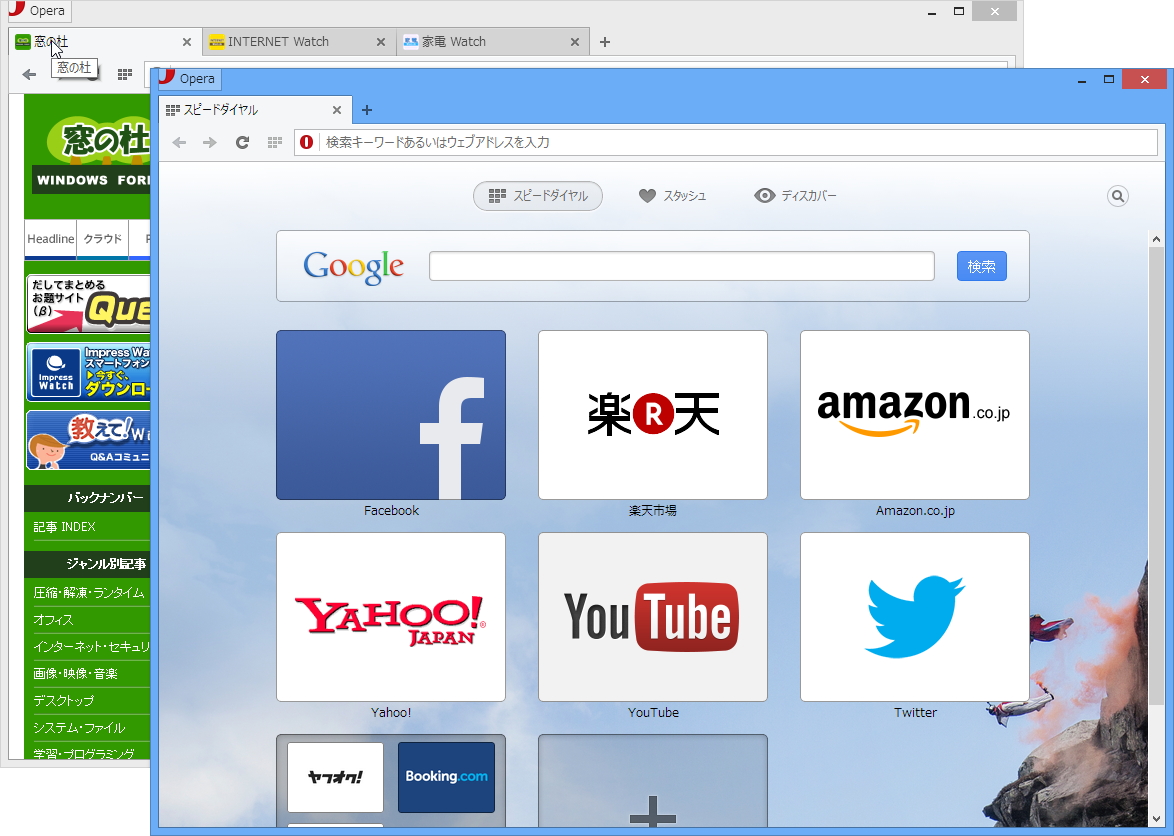Open the Twitter speed dial tile
The image size is (1174, 836).
(x=915, y=617)
